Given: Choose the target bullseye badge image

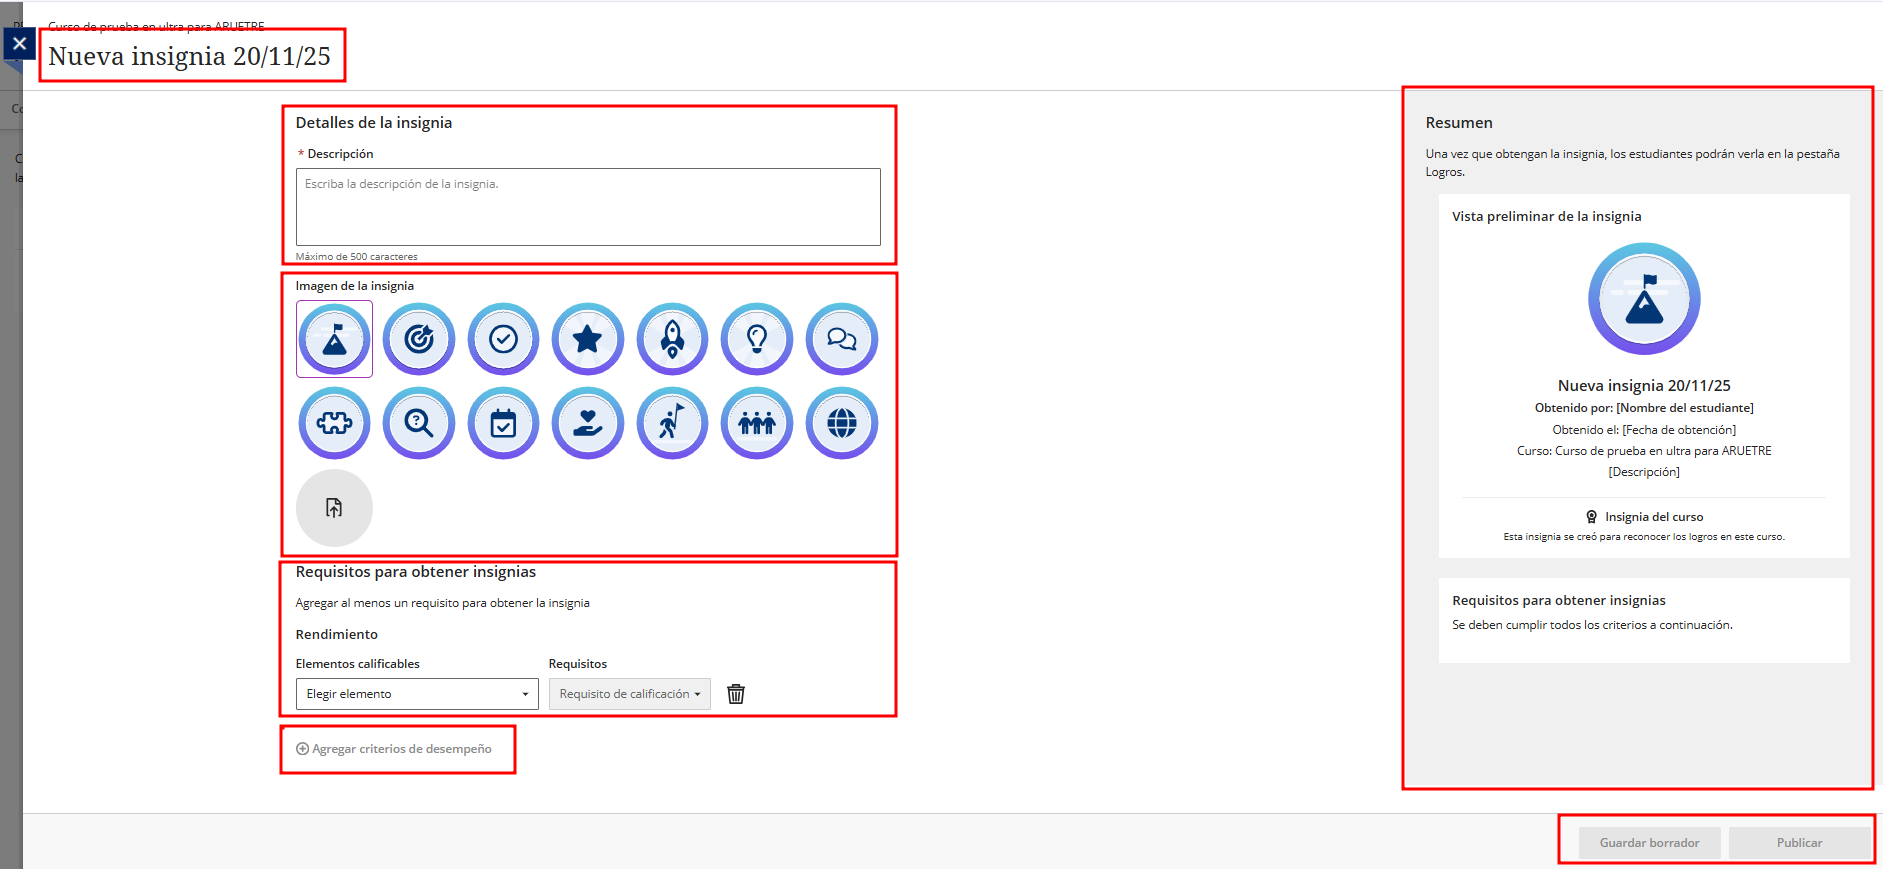Looking at the screenshot, I should (x=419, y=340).
